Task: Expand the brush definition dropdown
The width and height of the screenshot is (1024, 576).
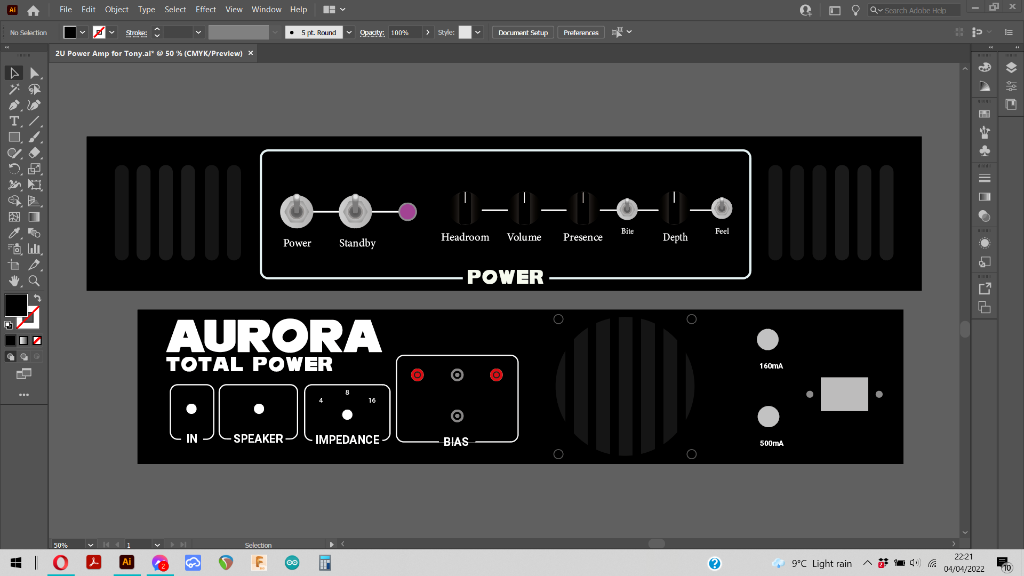Action: [x=349, y=32]
